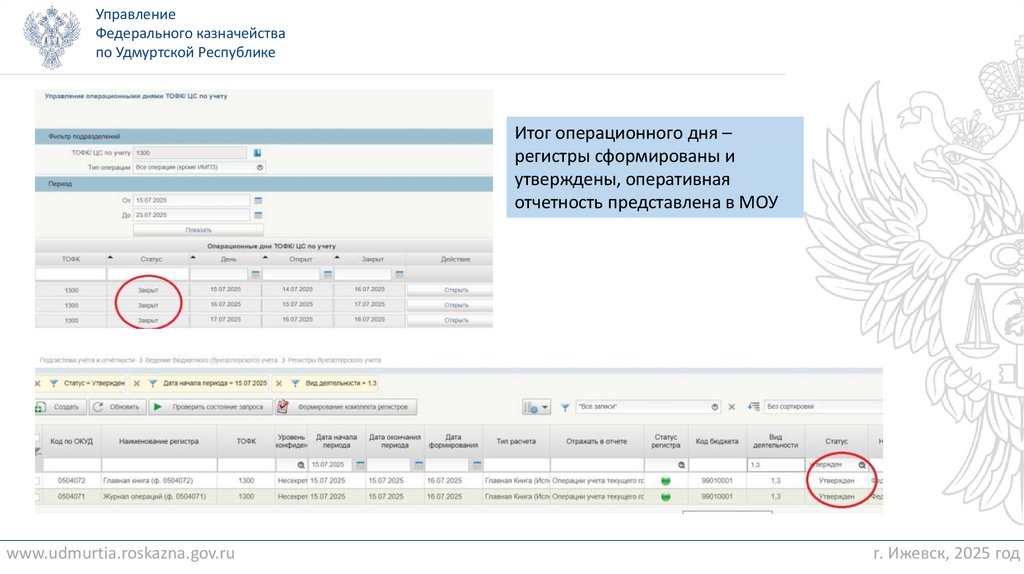This screenshot has height=574, width=1024.
Task: Open the Без сортировки sorting dropdown
Action: click(823, 406)
